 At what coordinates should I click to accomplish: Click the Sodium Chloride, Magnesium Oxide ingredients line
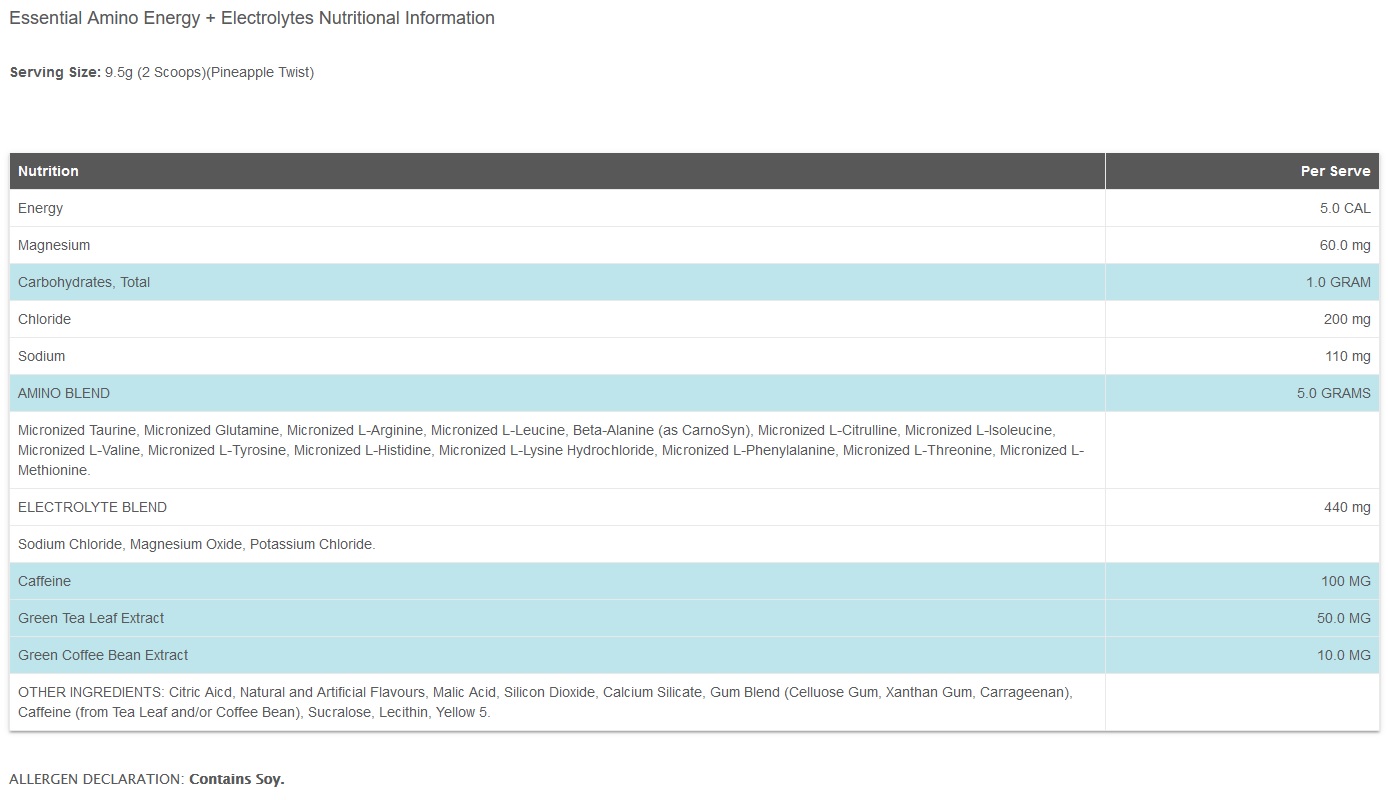pos(197,544)
